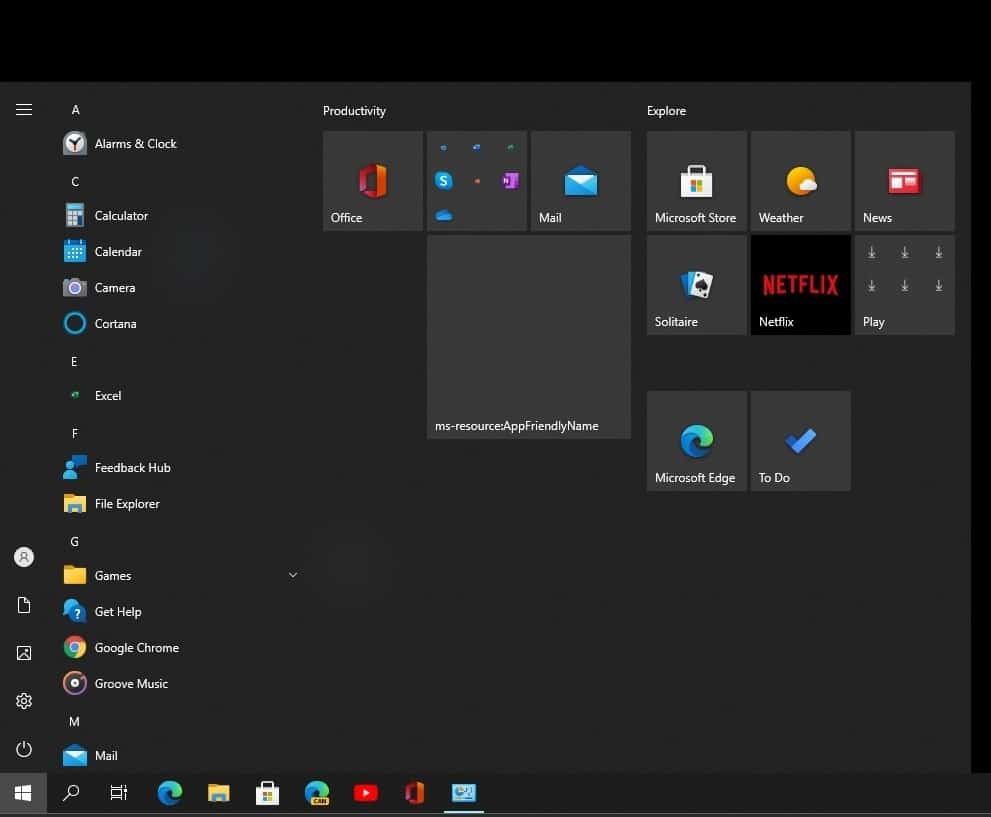Jump using the letter M header
This screenshot has width=991, height=817.
click(x=74, y=721)
